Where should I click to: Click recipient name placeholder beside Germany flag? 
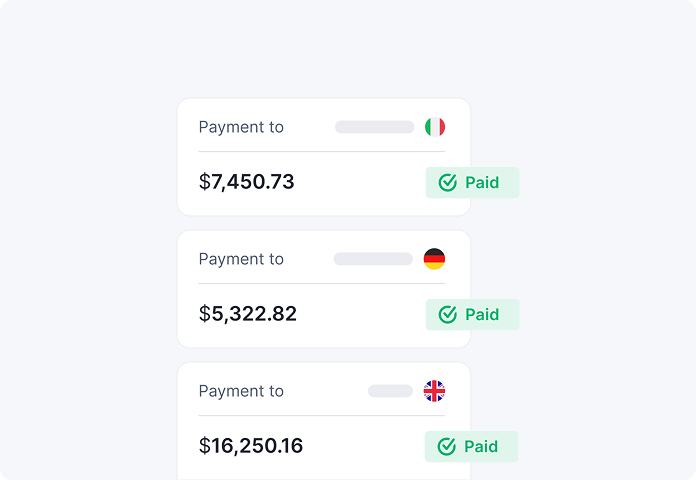(373, 259)
